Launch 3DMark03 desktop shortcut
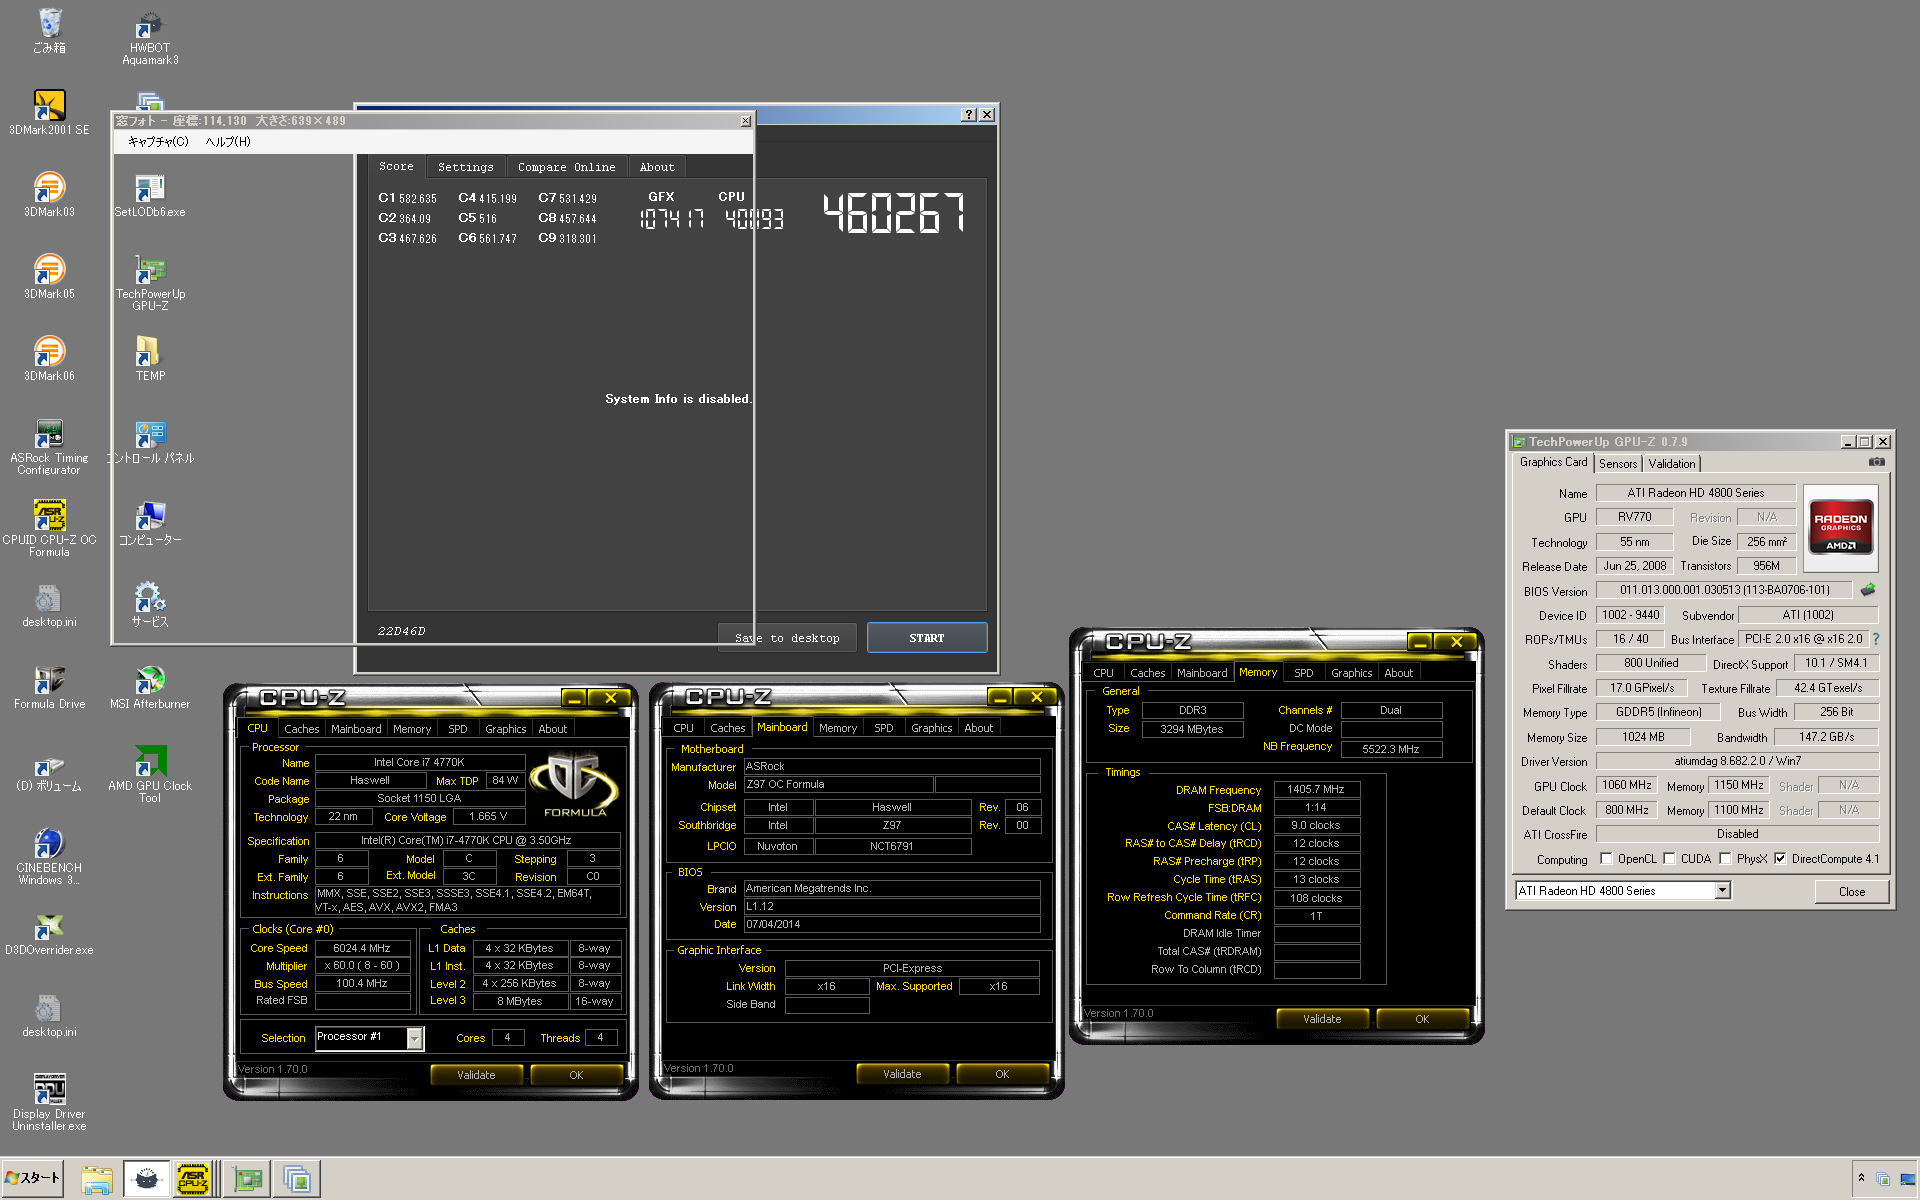Screen dimensions: 1920x1200 [49, 194]
